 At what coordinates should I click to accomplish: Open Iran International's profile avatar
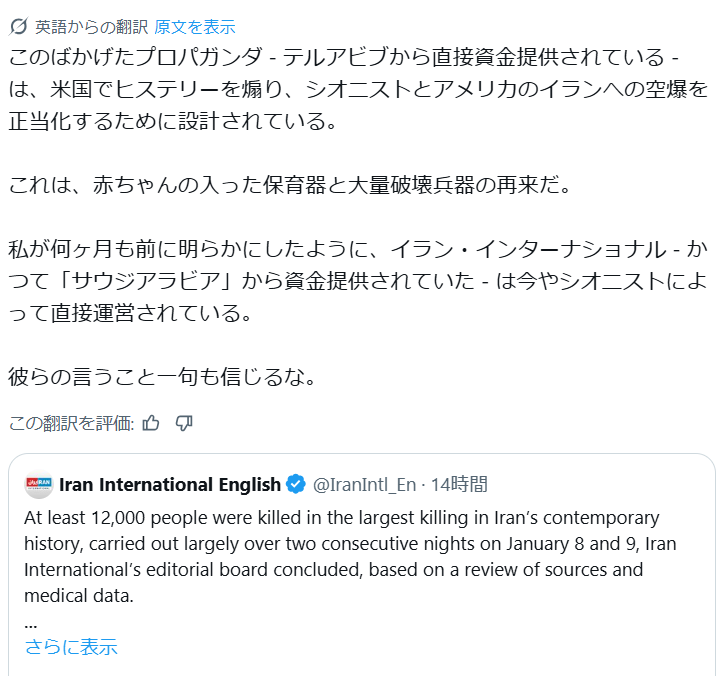[39, 485]
